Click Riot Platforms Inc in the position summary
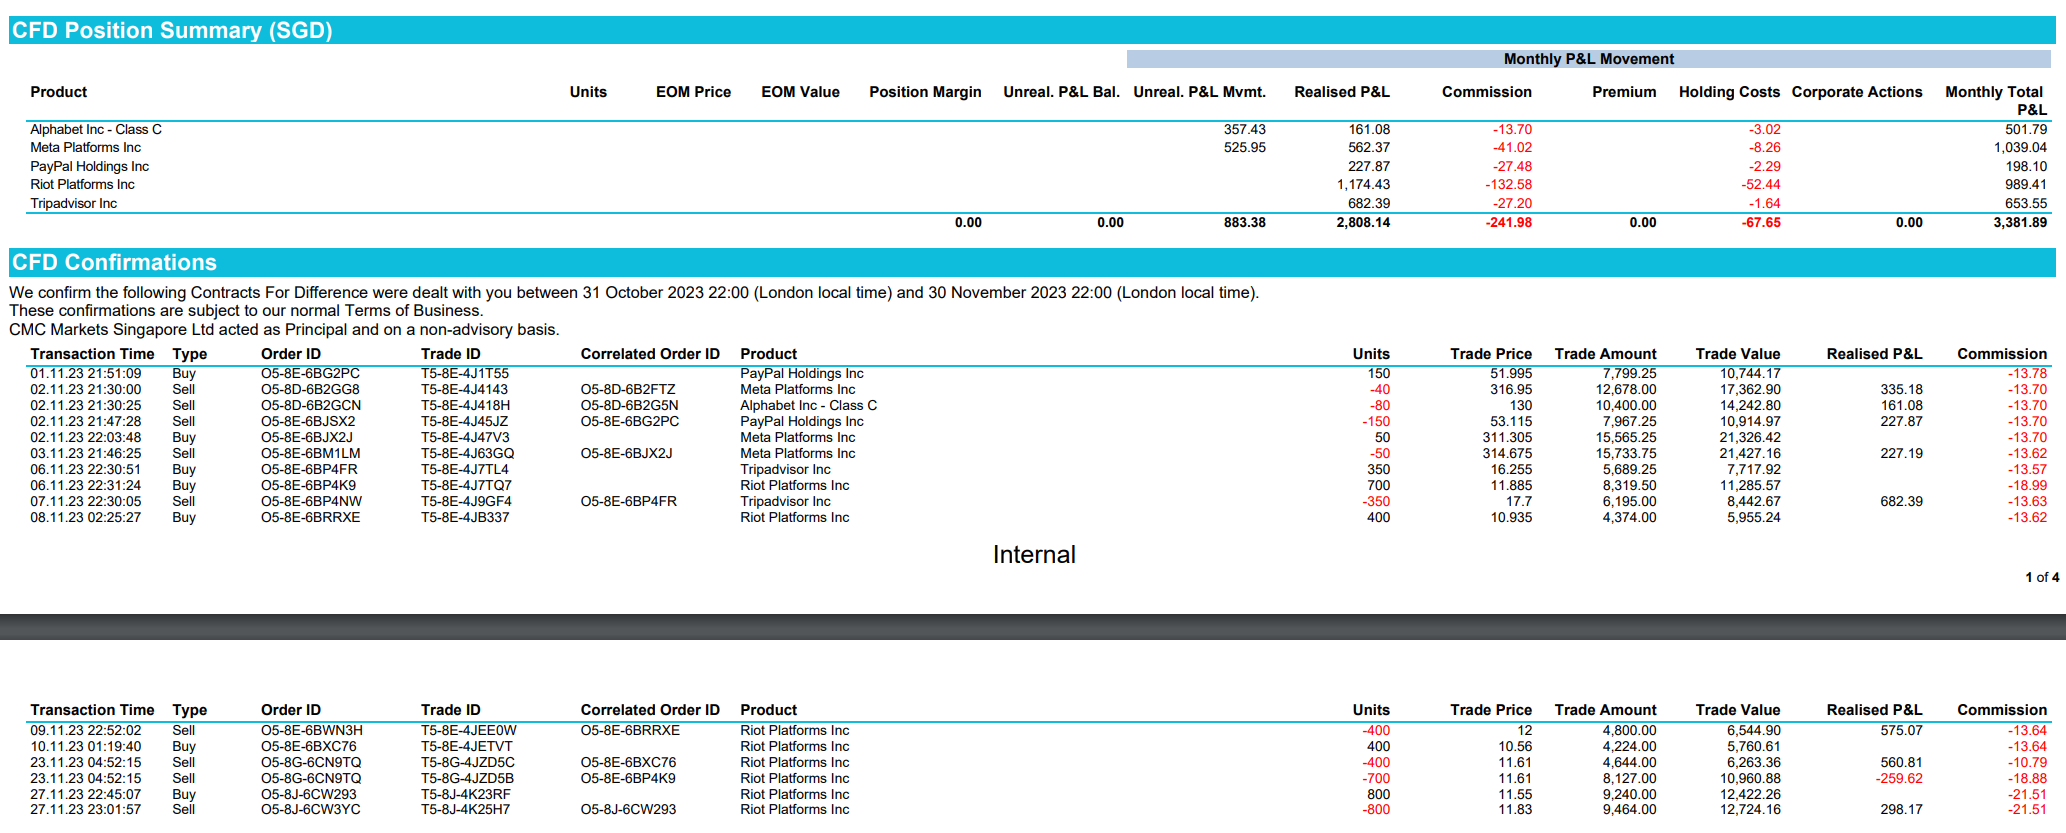 pyautogui.click(x=82, y=184)
